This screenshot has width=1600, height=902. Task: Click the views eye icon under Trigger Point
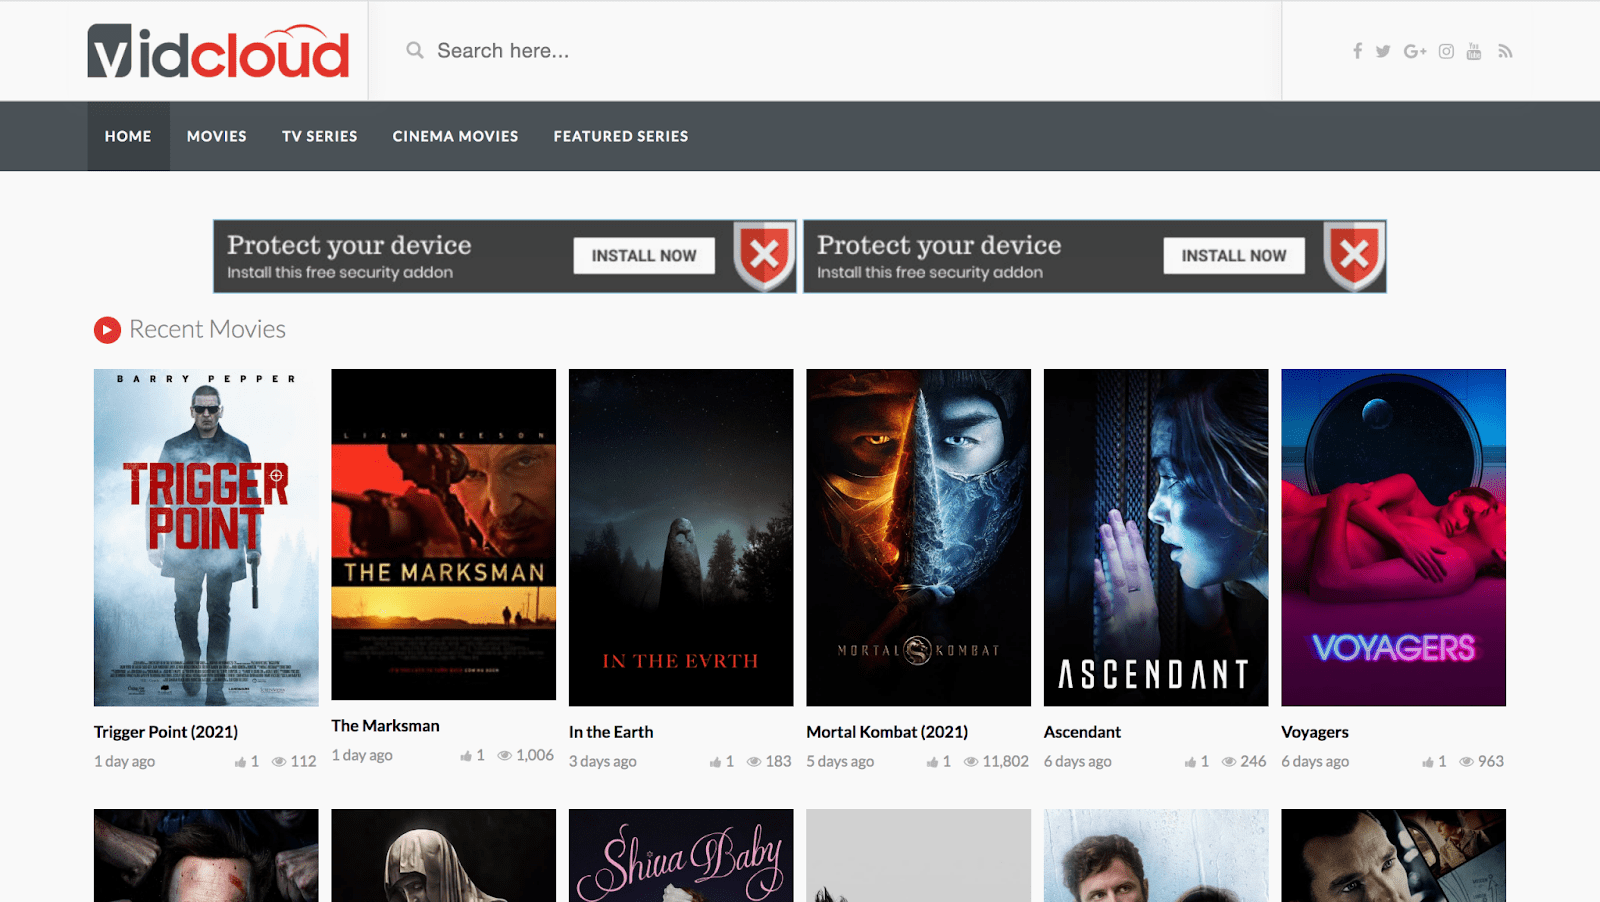pyautogui.click(x=279, y=762)
